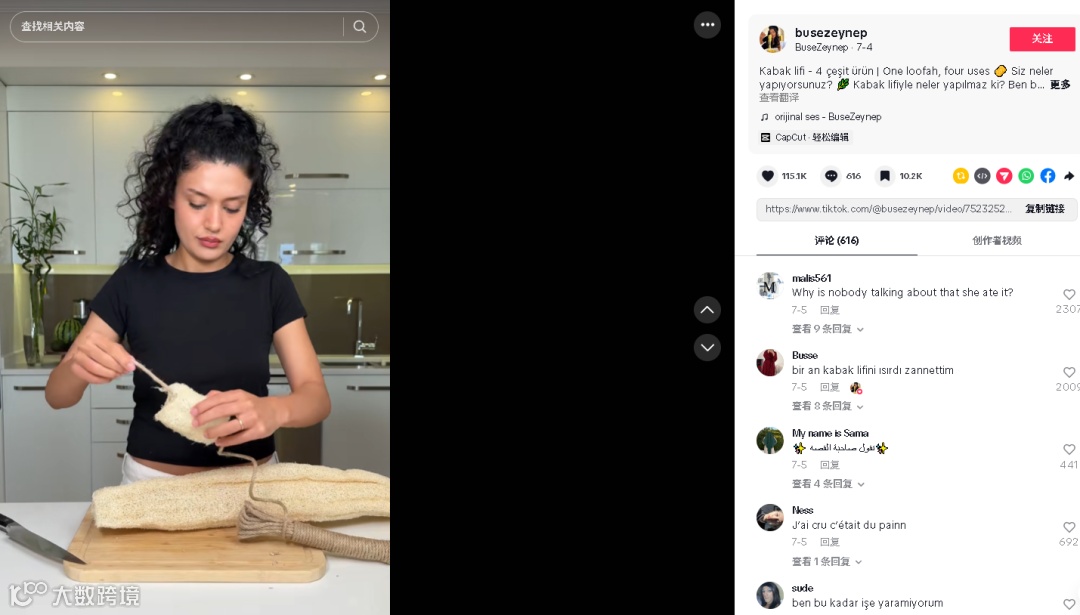Screen dimensions: 1080x615
Task: Like the video with the heart icon
Action: tap(767, 176)
